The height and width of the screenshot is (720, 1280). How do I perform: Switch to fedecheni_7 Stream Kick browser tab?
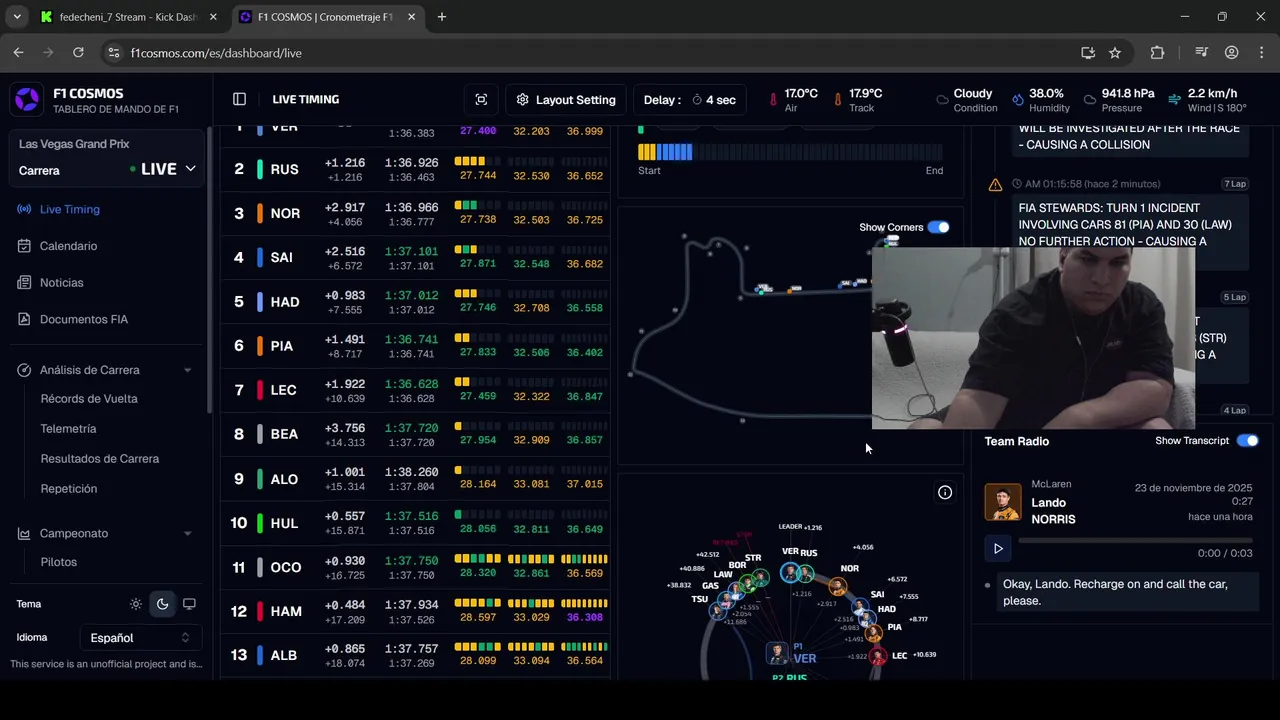point(130,17)
